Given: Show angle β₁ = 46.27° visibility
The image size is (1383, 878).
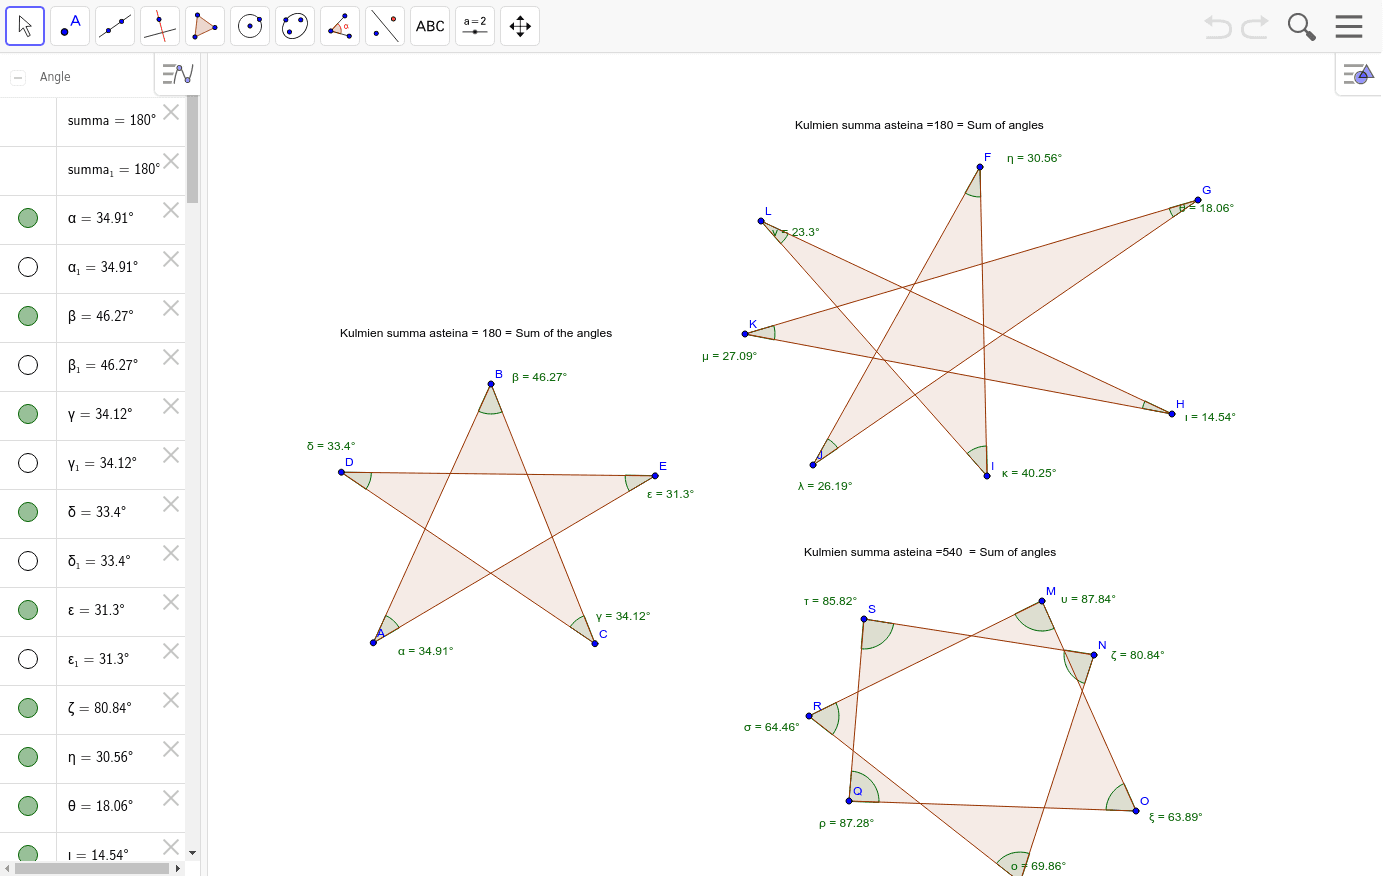Looking at the screenshot, I should point(28,365).
